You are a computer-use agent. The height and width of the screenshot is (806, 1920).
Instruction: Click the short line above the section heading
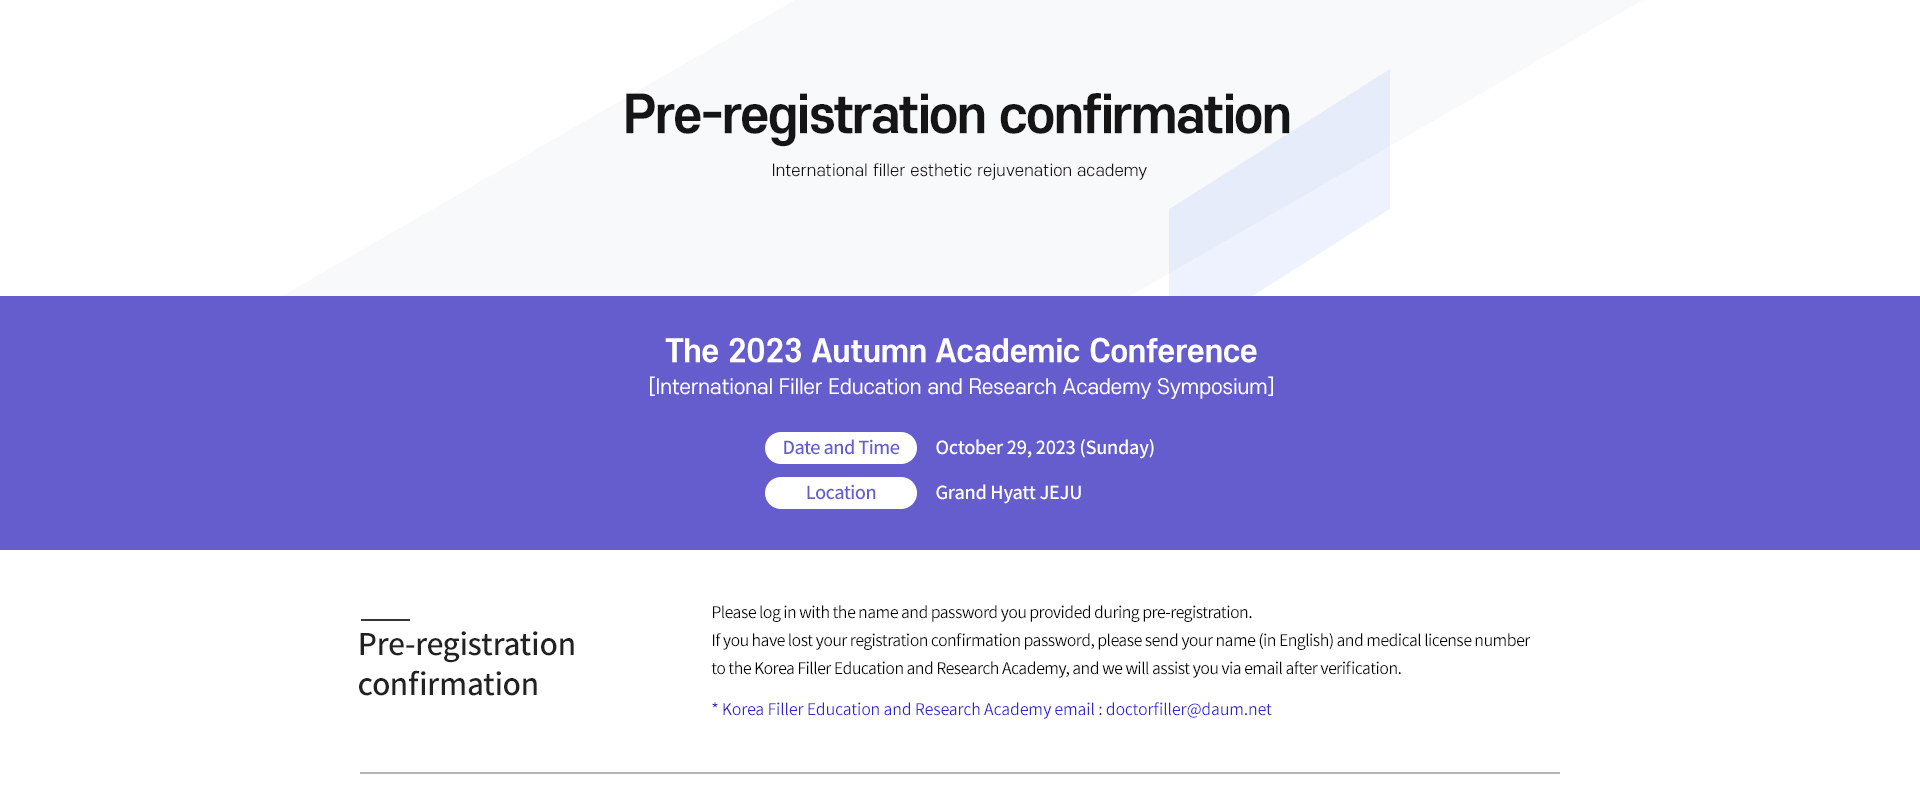tap(385, 620)
